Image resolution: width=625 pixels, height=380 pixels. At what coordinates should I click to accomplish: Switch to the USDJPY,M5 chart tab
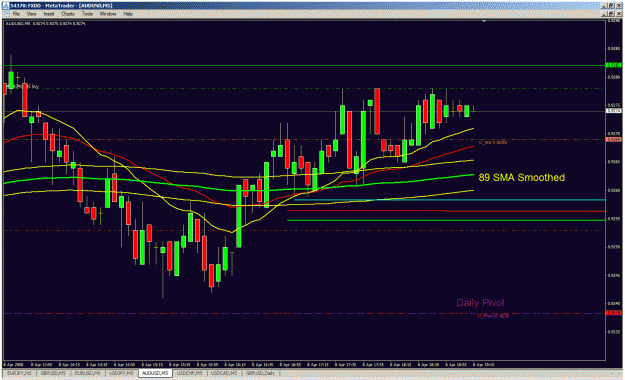121,373
